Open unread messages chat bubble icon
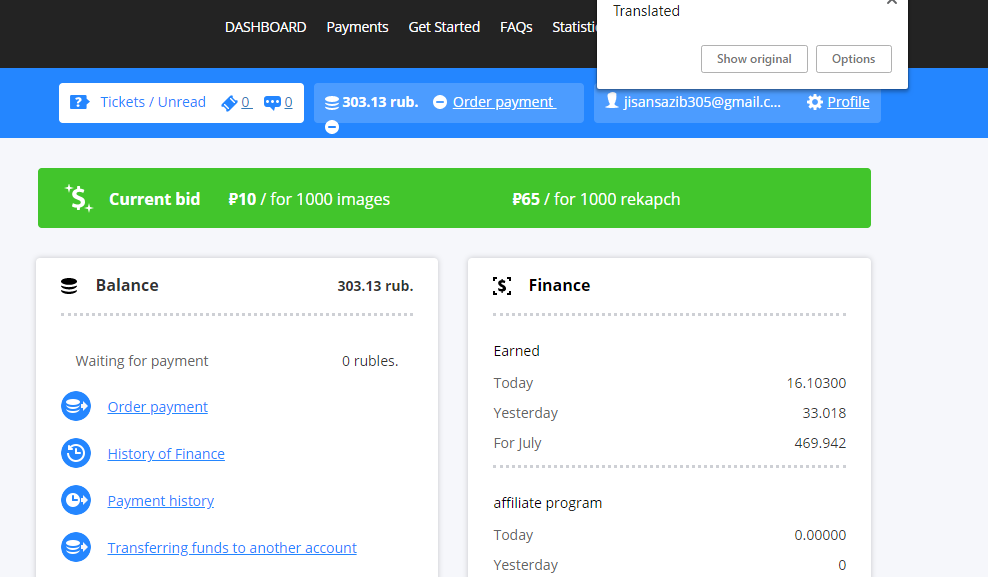Viewport: 988px width, 577px height. pos(272,102)
